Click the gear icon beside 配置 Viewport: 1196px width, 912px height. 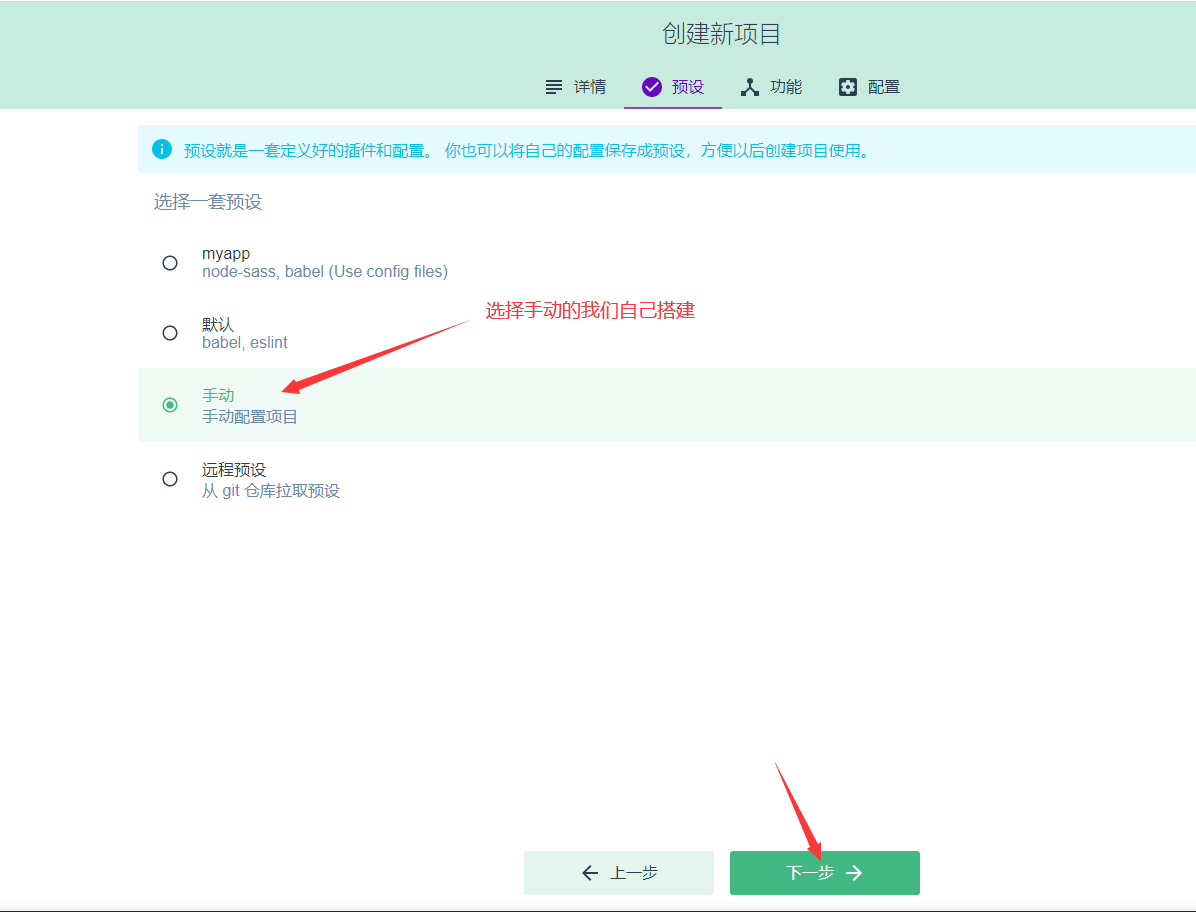847,87
